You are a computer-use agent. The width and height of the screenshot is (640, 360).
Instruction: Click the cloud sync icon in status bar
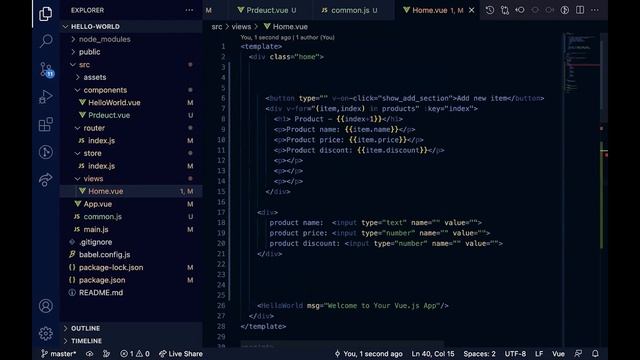pyautogui.click(x=89, y=354)
